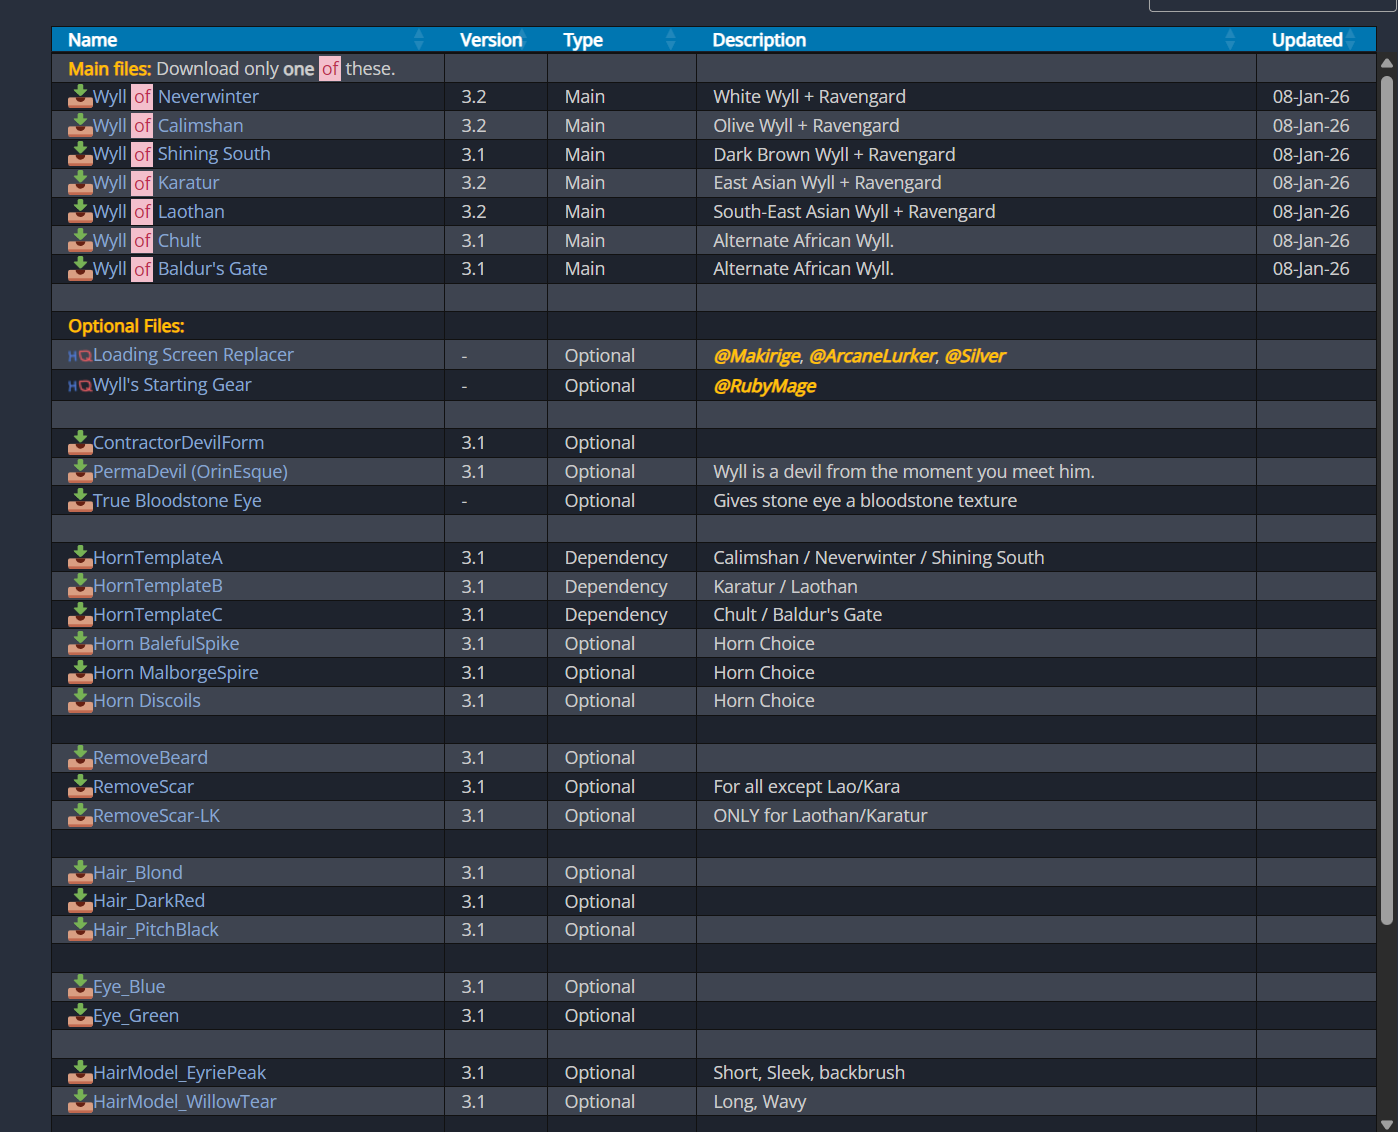
Task: Click the page vertical scrollbar thumb
Action: pos(1387,498)
